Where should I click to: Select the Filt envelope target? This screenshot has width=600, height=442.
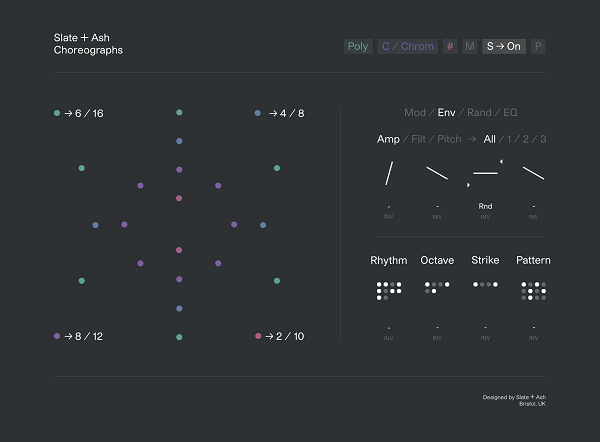click(x=418, y=139)
